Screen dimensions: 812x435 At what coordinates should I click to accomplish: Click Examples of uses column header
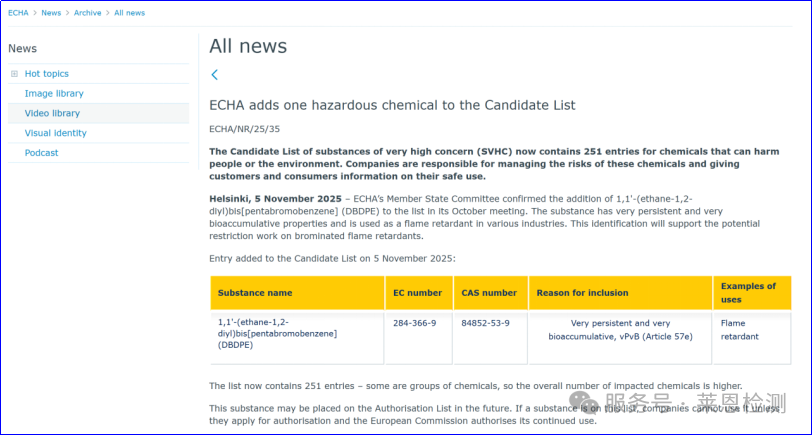point(748,293)
